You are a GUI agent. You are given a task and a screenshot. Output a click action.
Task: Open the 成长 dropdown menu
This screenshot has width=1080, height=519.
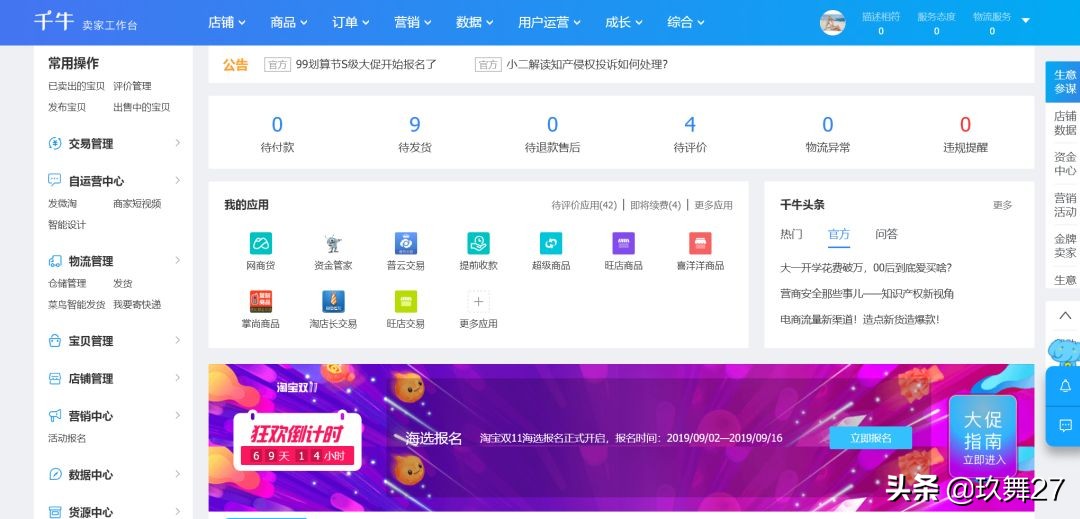(624, 22)
